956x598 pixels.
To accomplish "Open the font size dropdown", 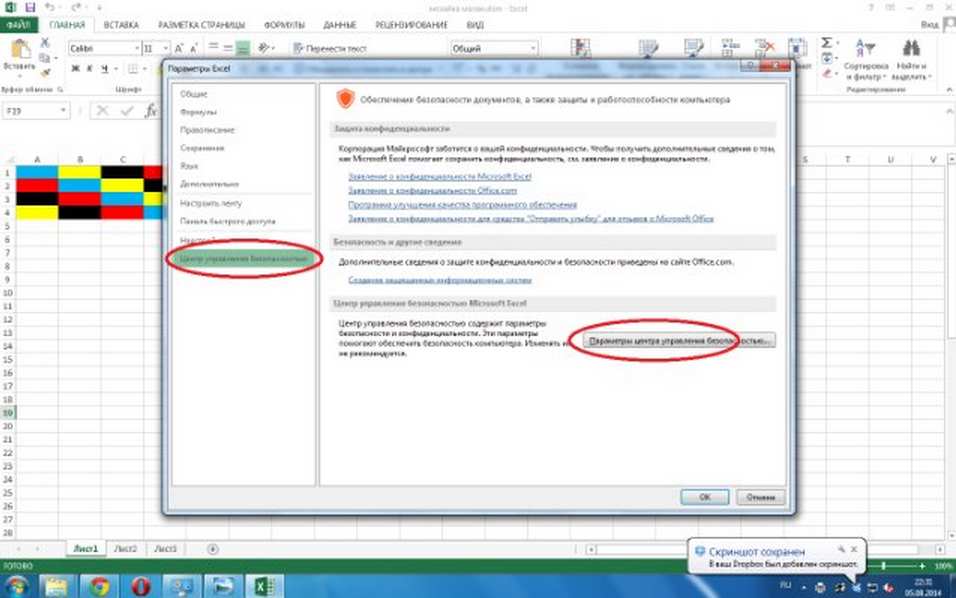I will 165,48.
